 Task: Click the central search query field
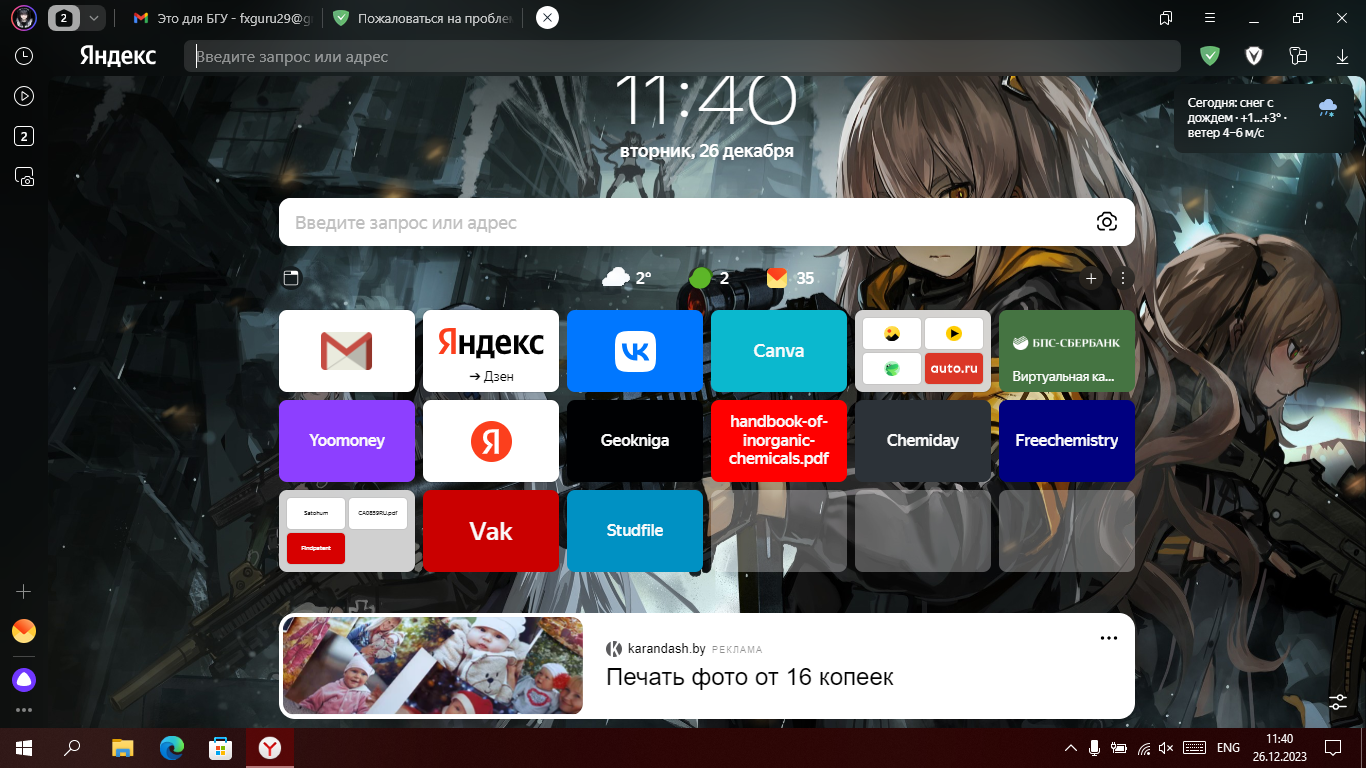[x=690, y=222]
